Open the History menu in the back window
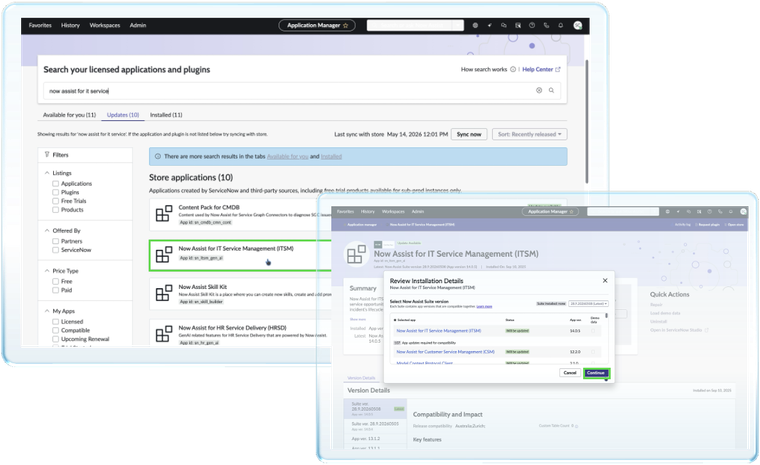760x465 pixels. (70, 25)
